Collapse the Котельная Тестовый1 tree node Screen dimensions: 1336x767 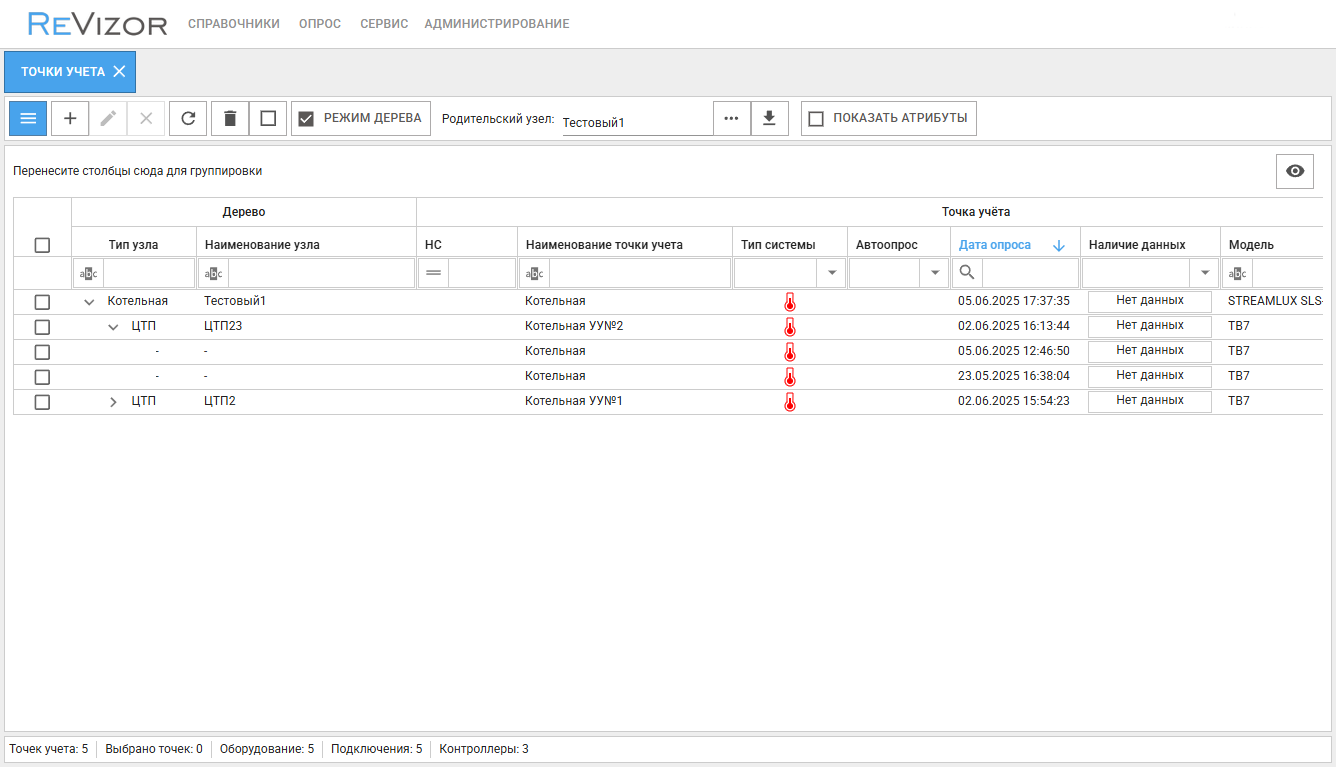coord(89,301)
